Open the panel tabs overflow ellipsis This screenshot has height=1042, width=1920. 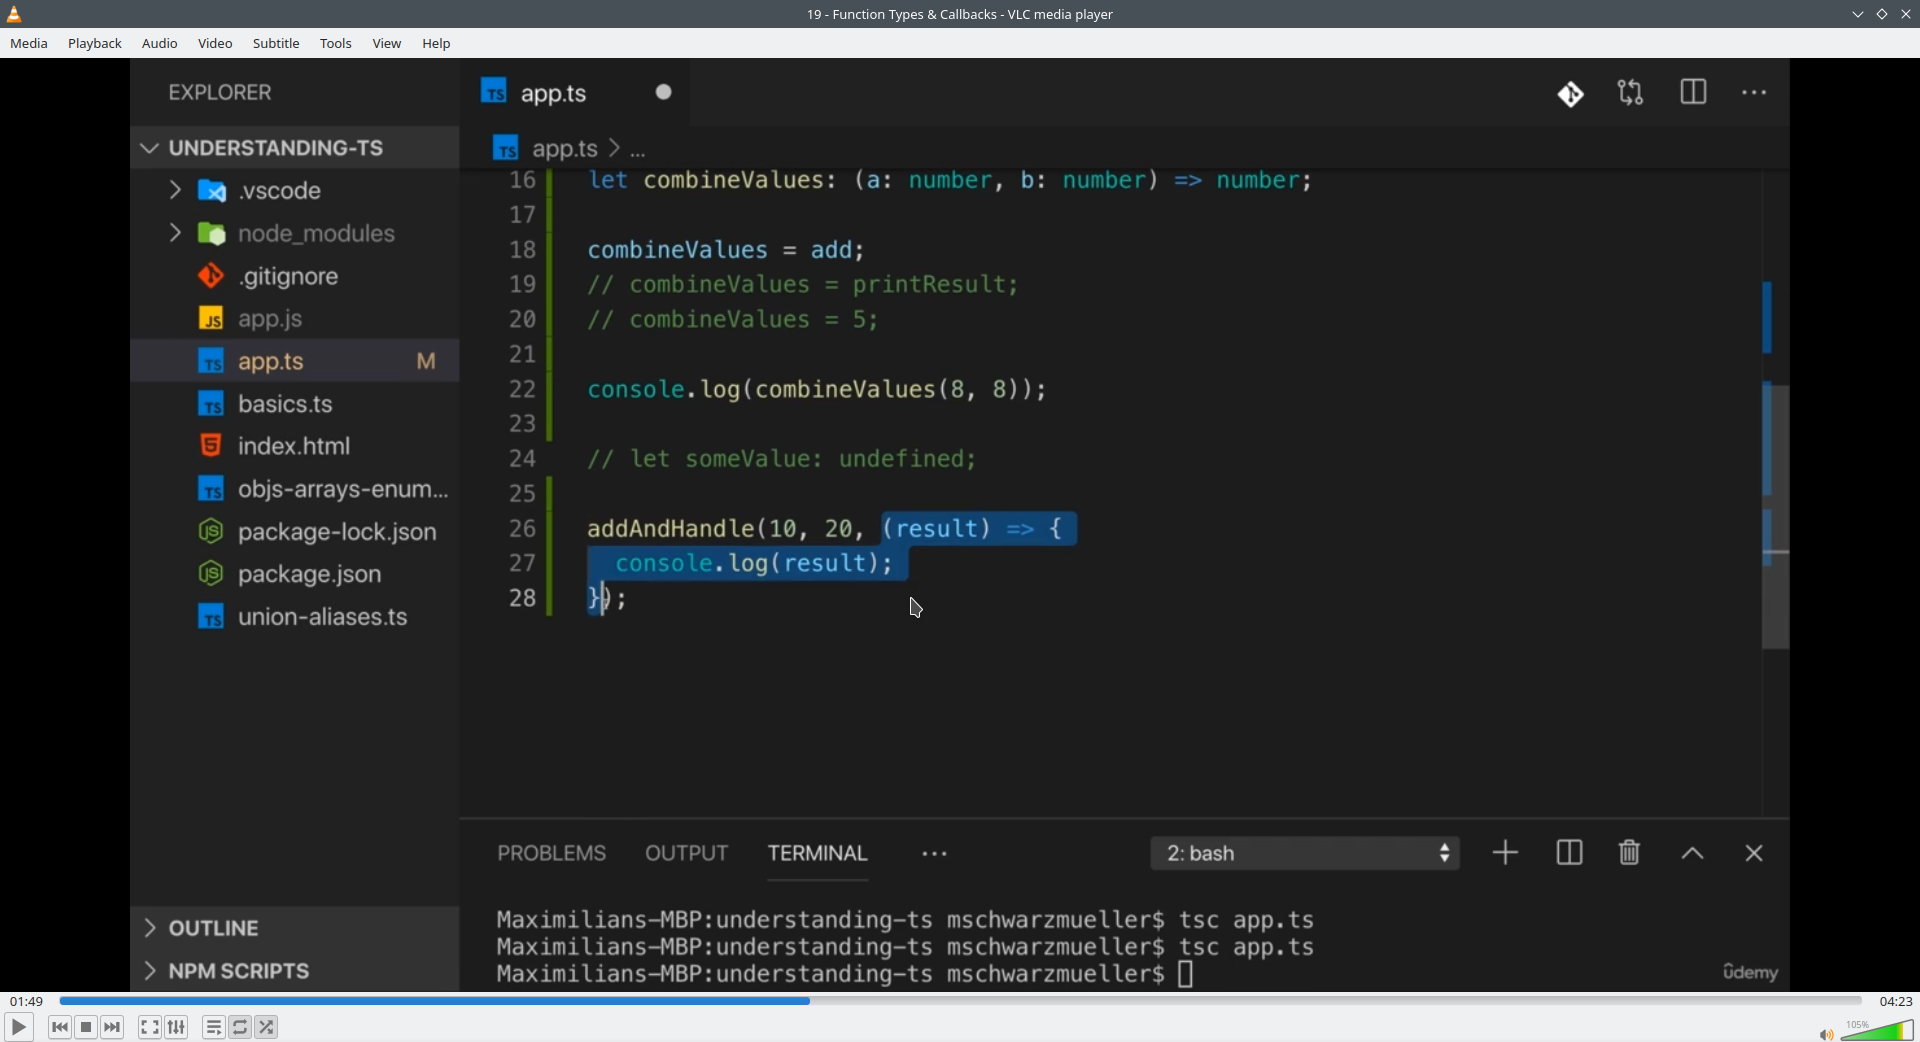point(935,854)
